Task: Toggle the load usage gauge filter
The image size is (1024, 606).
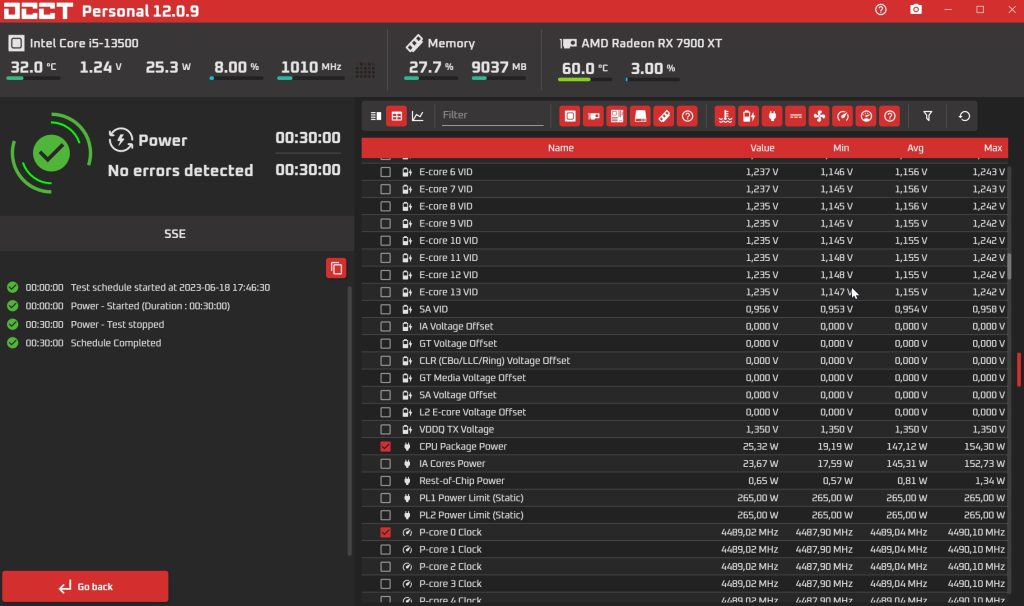Action: pos(866,116)
